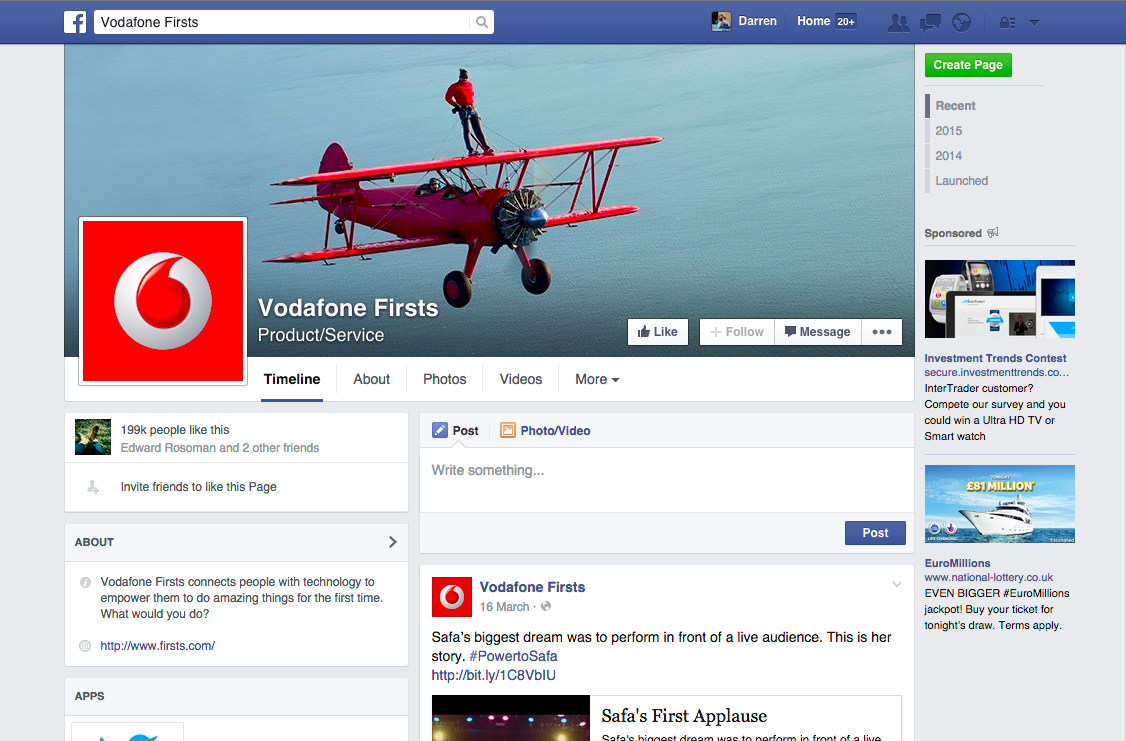Click the Home 20+ notification badge

click(846, 22)
